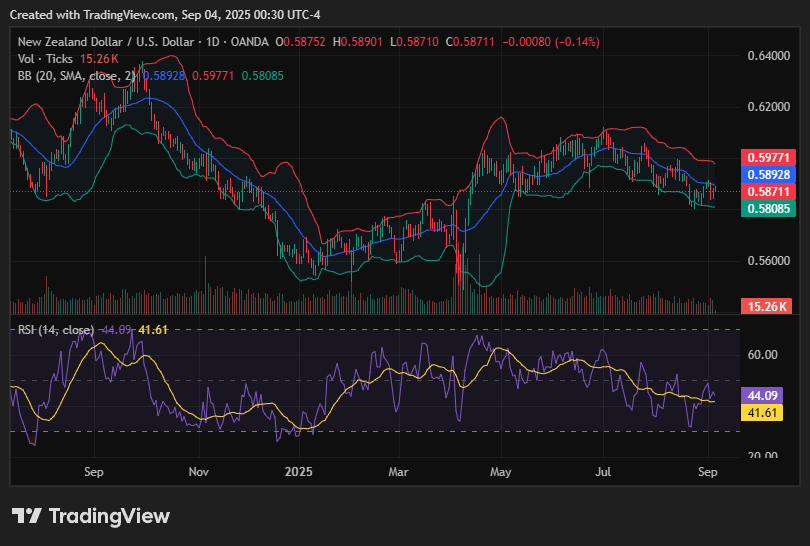Select the 1D interval label

pyautogui.click(x=213, y=42)
